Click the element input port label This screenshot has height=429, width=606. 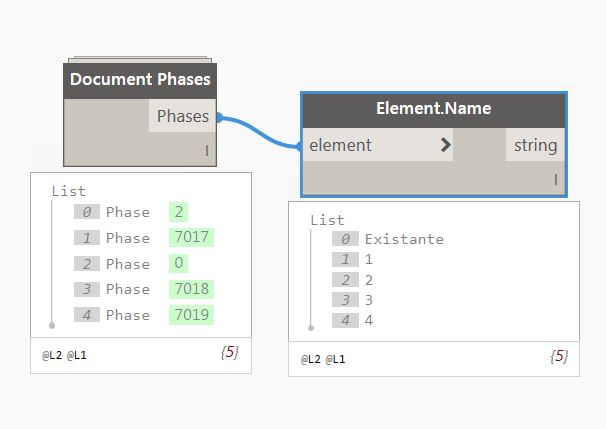[341, 145]
